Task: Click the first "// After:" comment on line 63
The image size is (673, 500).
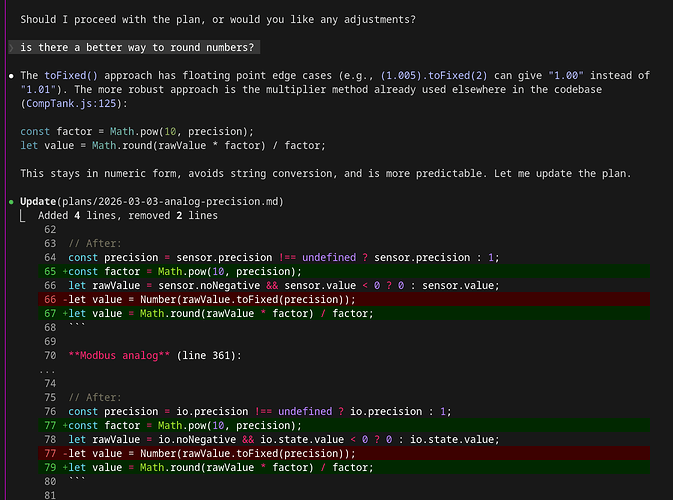Action: [x=95, y=243]
